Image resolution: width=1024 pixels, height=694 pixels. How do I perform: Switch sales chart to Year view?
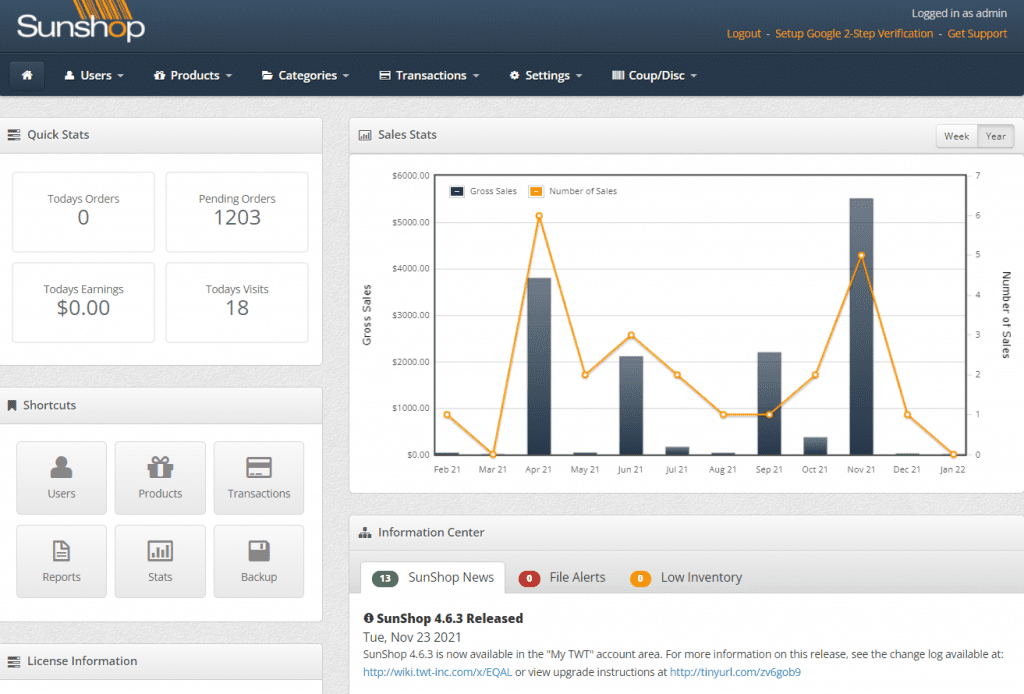pos(995,136)
